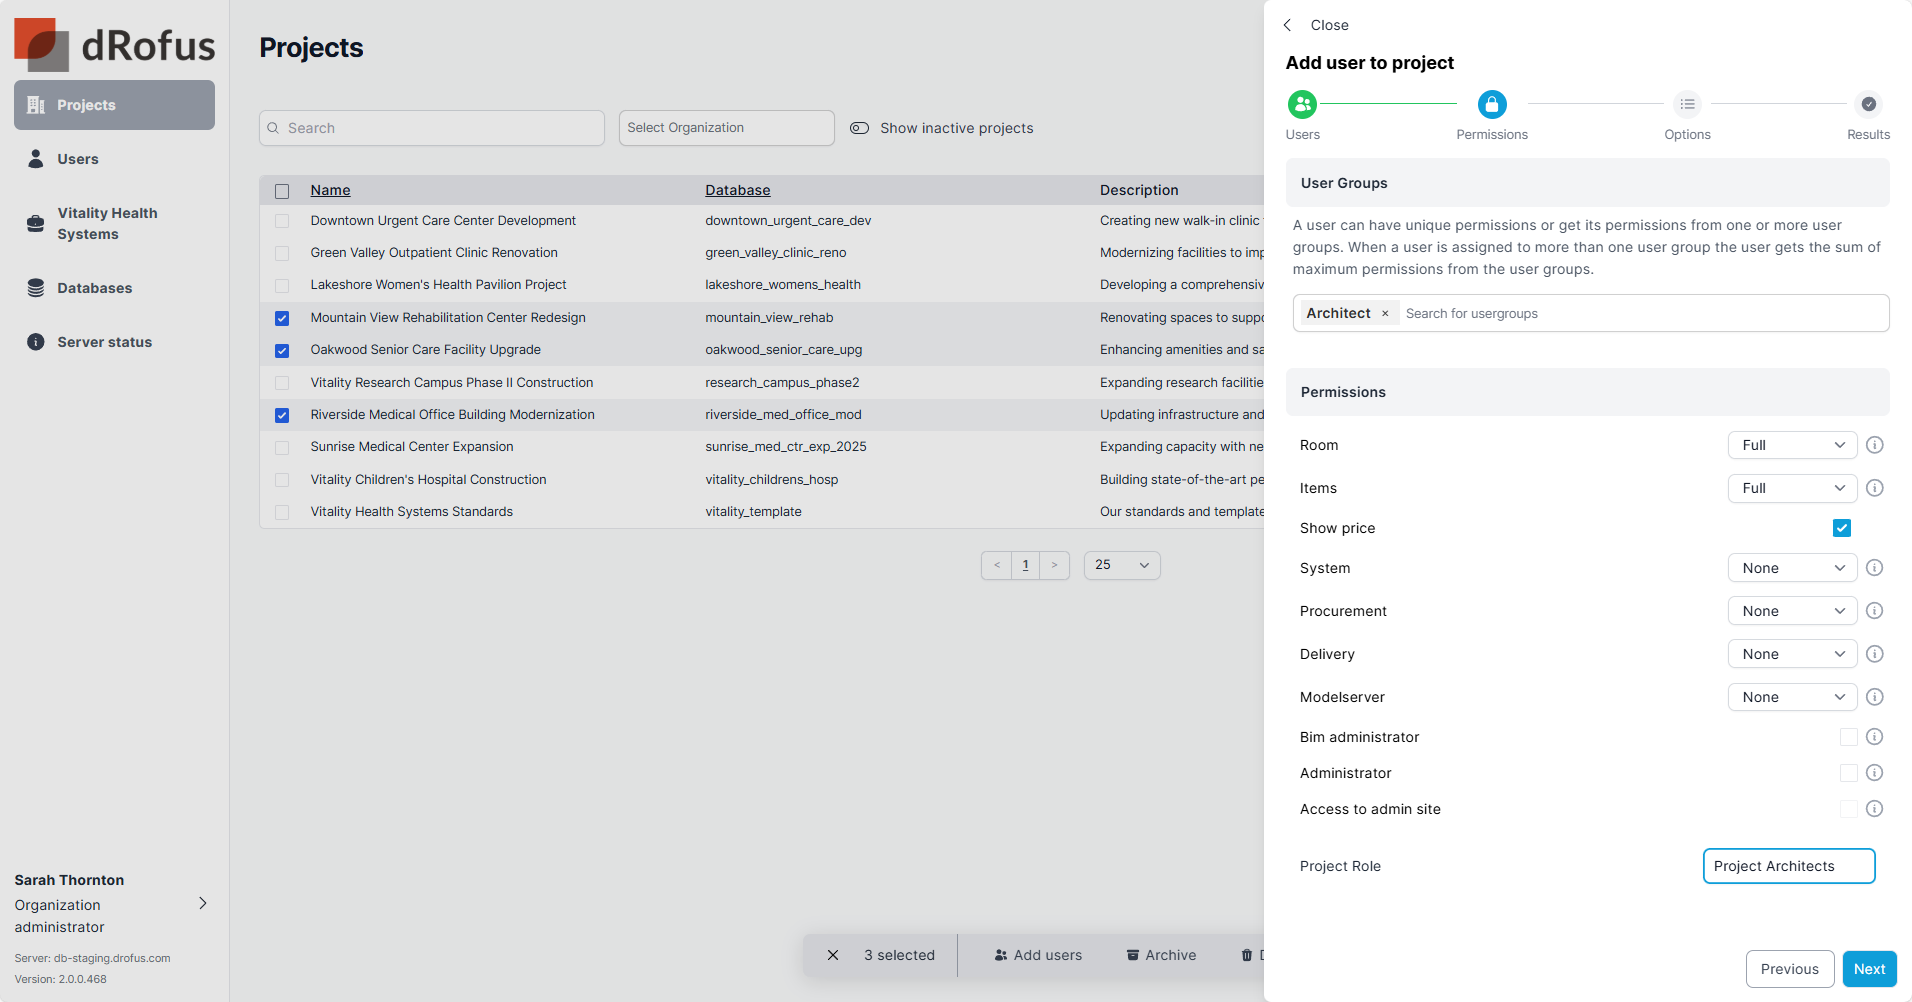Screen dimensions: 1912x1002
Task: Click the Previous button
Action: click(x=1789, y=969)
